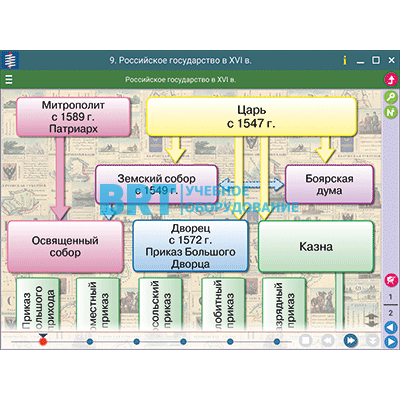Select page number 2 on the sidebar

391,313
